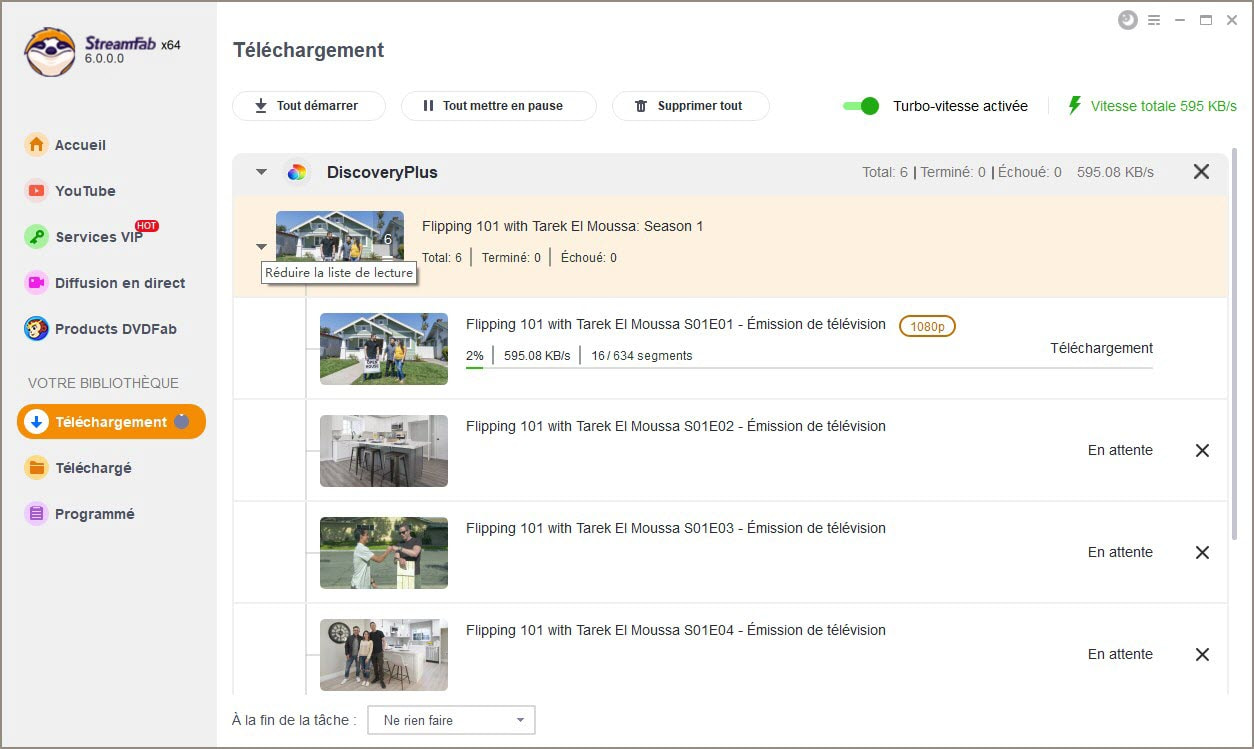Click the 'HOT' badge on Services VIP
The height and width of the screenshot is (749, 1254).
[147, 226]
